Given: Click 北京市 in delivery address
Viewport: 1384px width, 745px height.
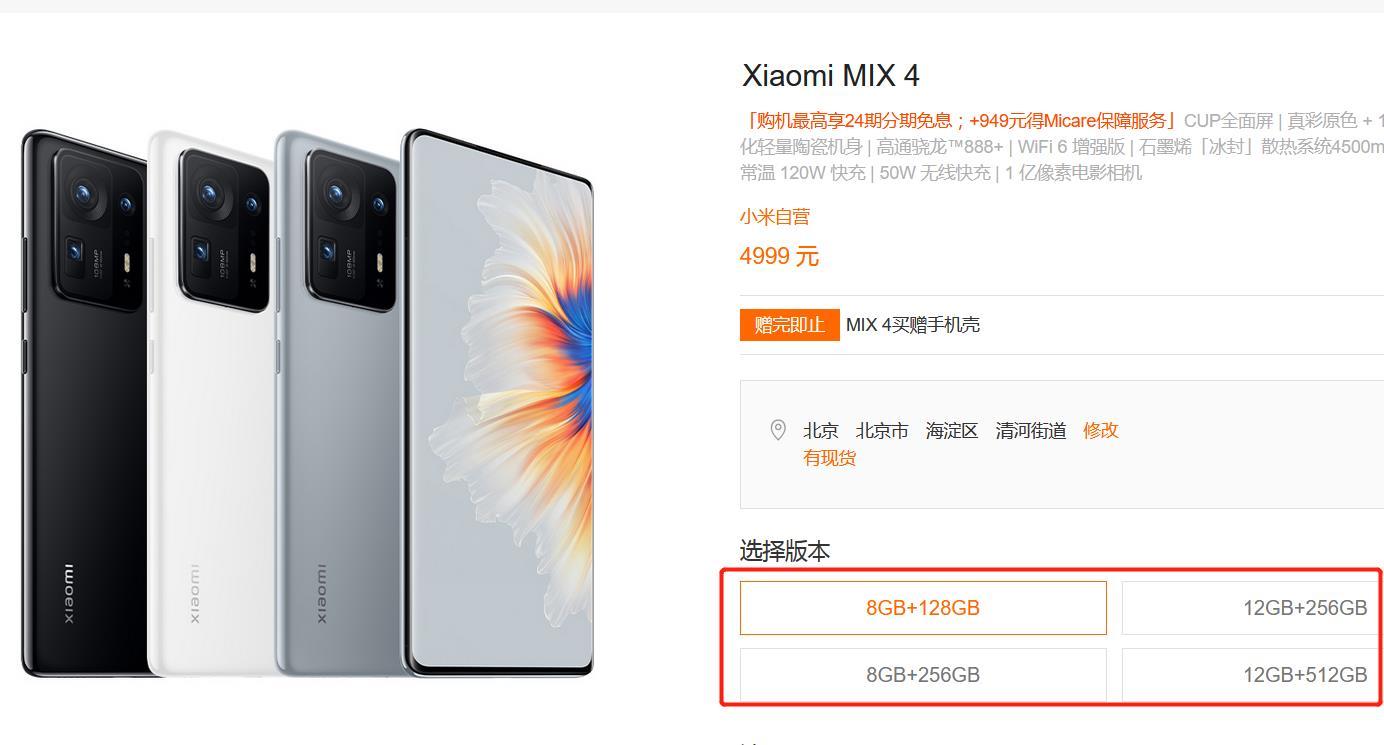Looking at the screenshot, I should tap(882, 430).
